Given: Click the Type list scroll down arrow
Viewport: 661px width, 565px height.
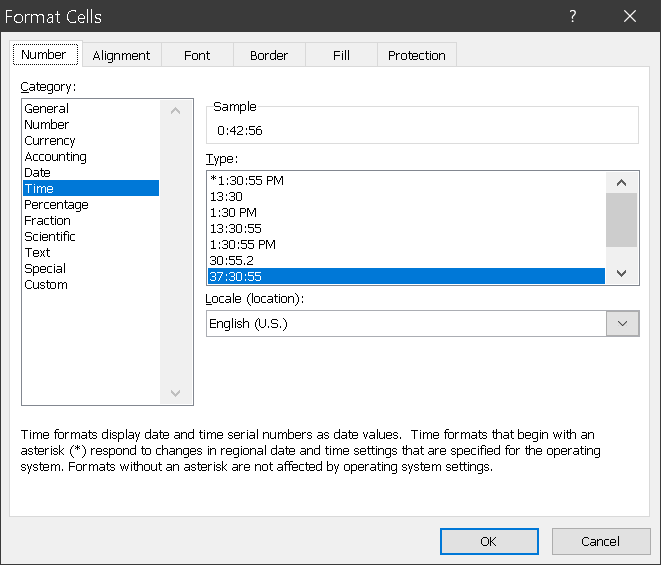Looking at the screenshot, I should click(621, 273).
